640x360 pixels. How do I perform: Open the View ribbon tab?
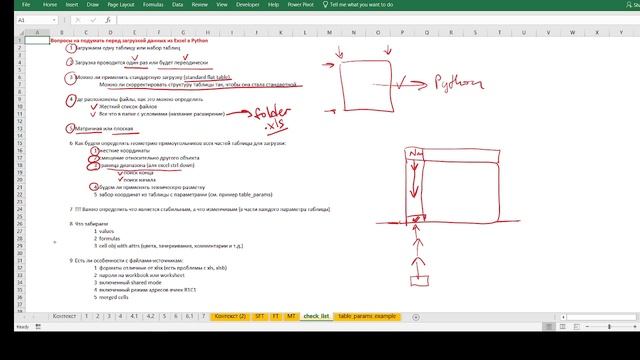(x=222, y=4)
